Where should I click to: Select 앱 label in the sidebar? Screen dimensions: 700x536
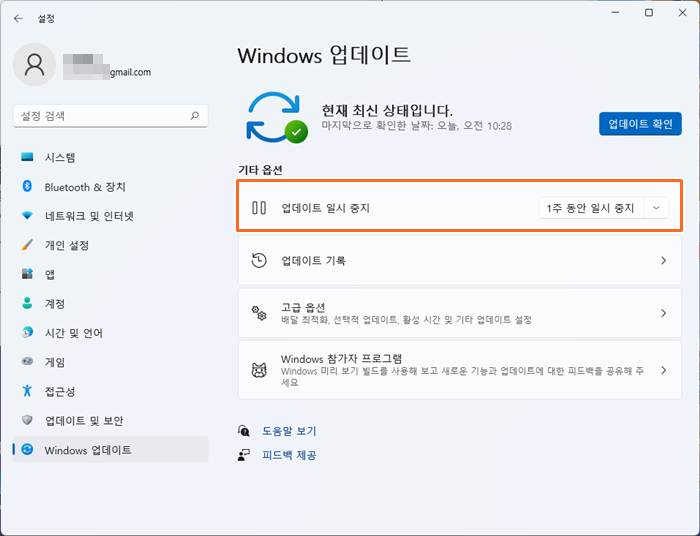point(50,274)
